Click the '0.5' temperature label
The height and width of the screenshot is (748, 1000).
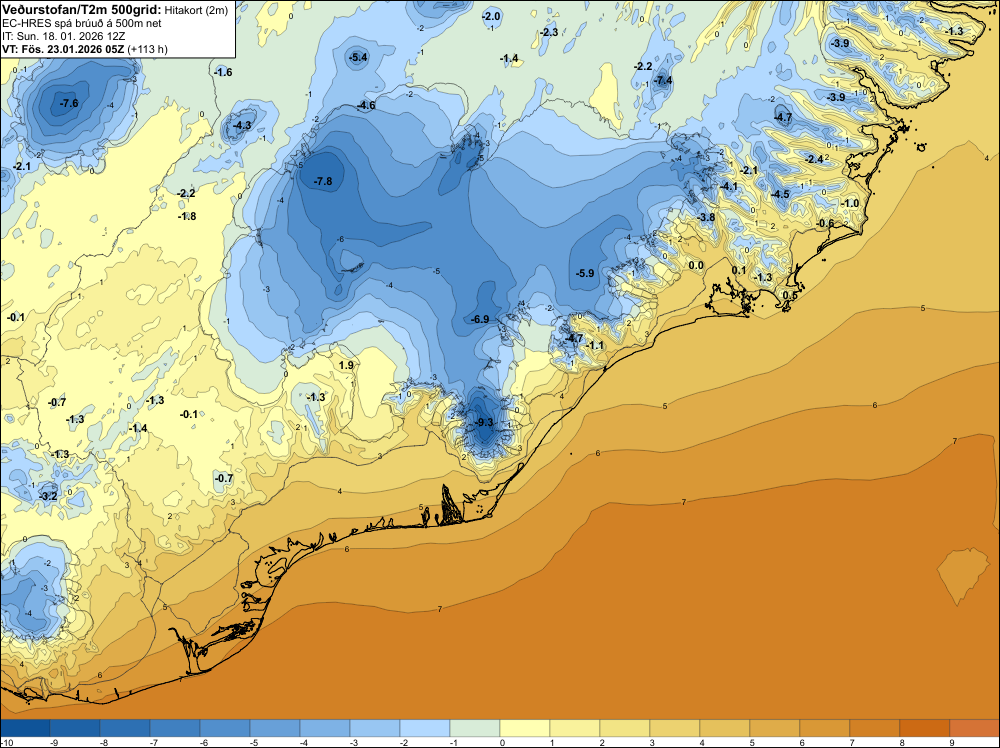[x=790, y=295]
